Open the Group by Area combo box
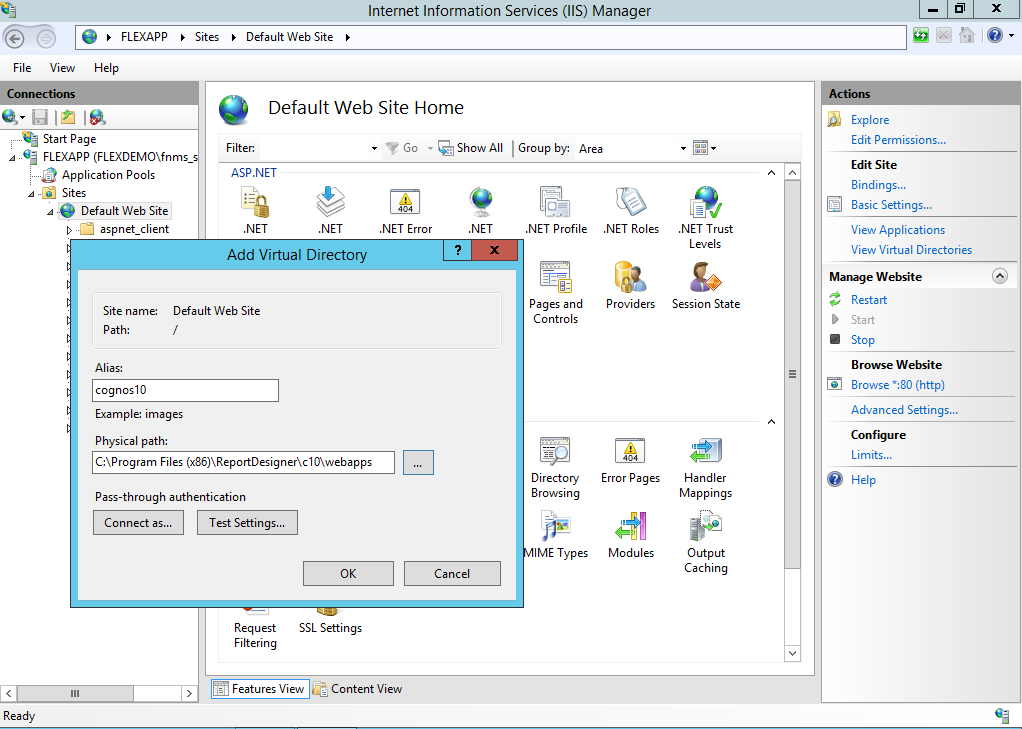Image resolution: width=1022 pixels, height=729 pixels. [632, 149]
